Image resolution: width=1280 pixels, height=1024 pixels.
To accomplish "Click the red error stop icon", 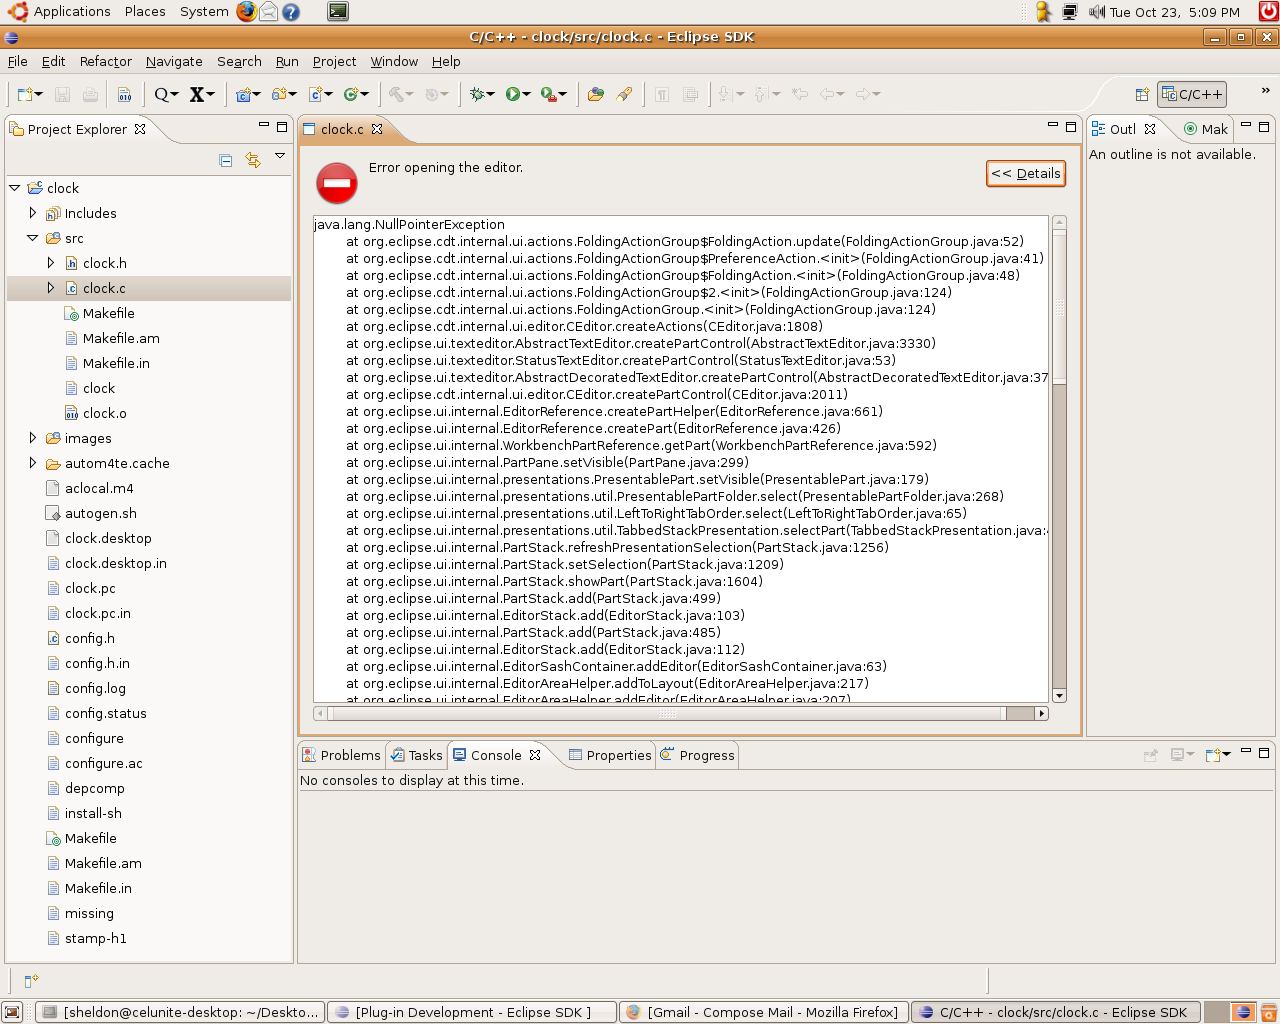I will pyautogui.click(x=337, y=183).
